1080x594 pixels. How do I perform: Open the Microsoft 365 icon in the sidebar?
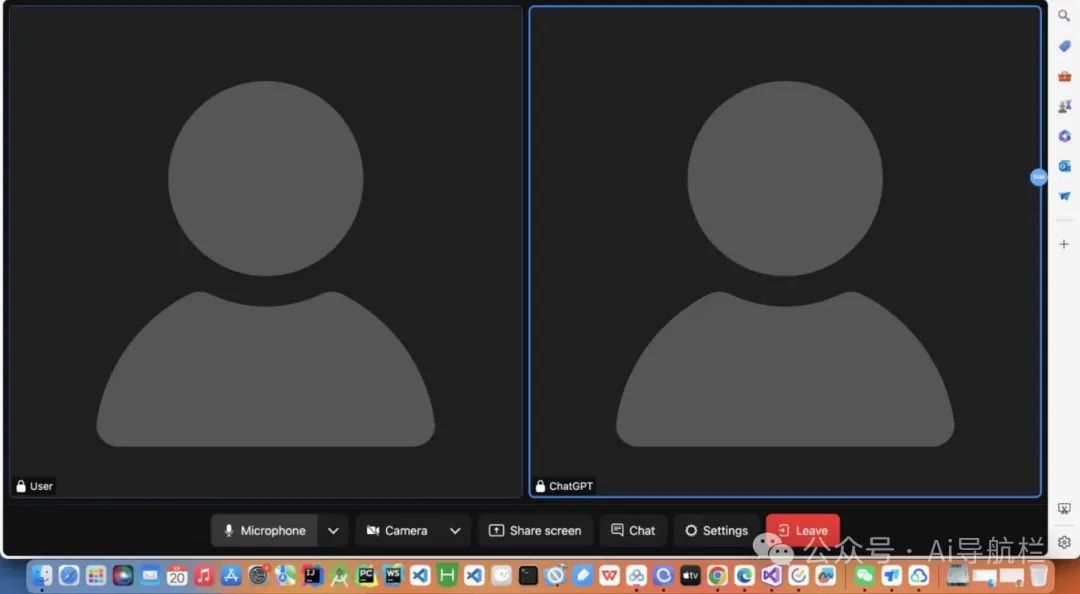point(1064,136)
